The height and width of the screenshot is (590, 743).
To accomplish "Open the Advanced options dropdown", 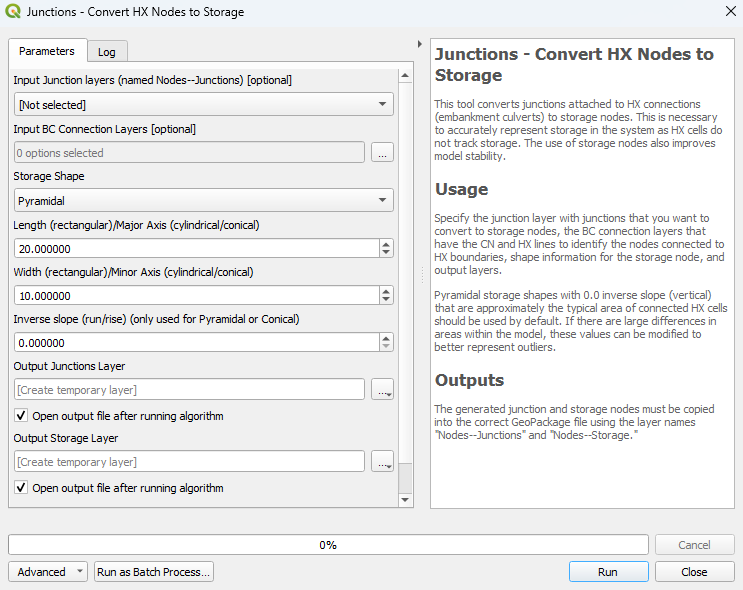I will 48,572.
